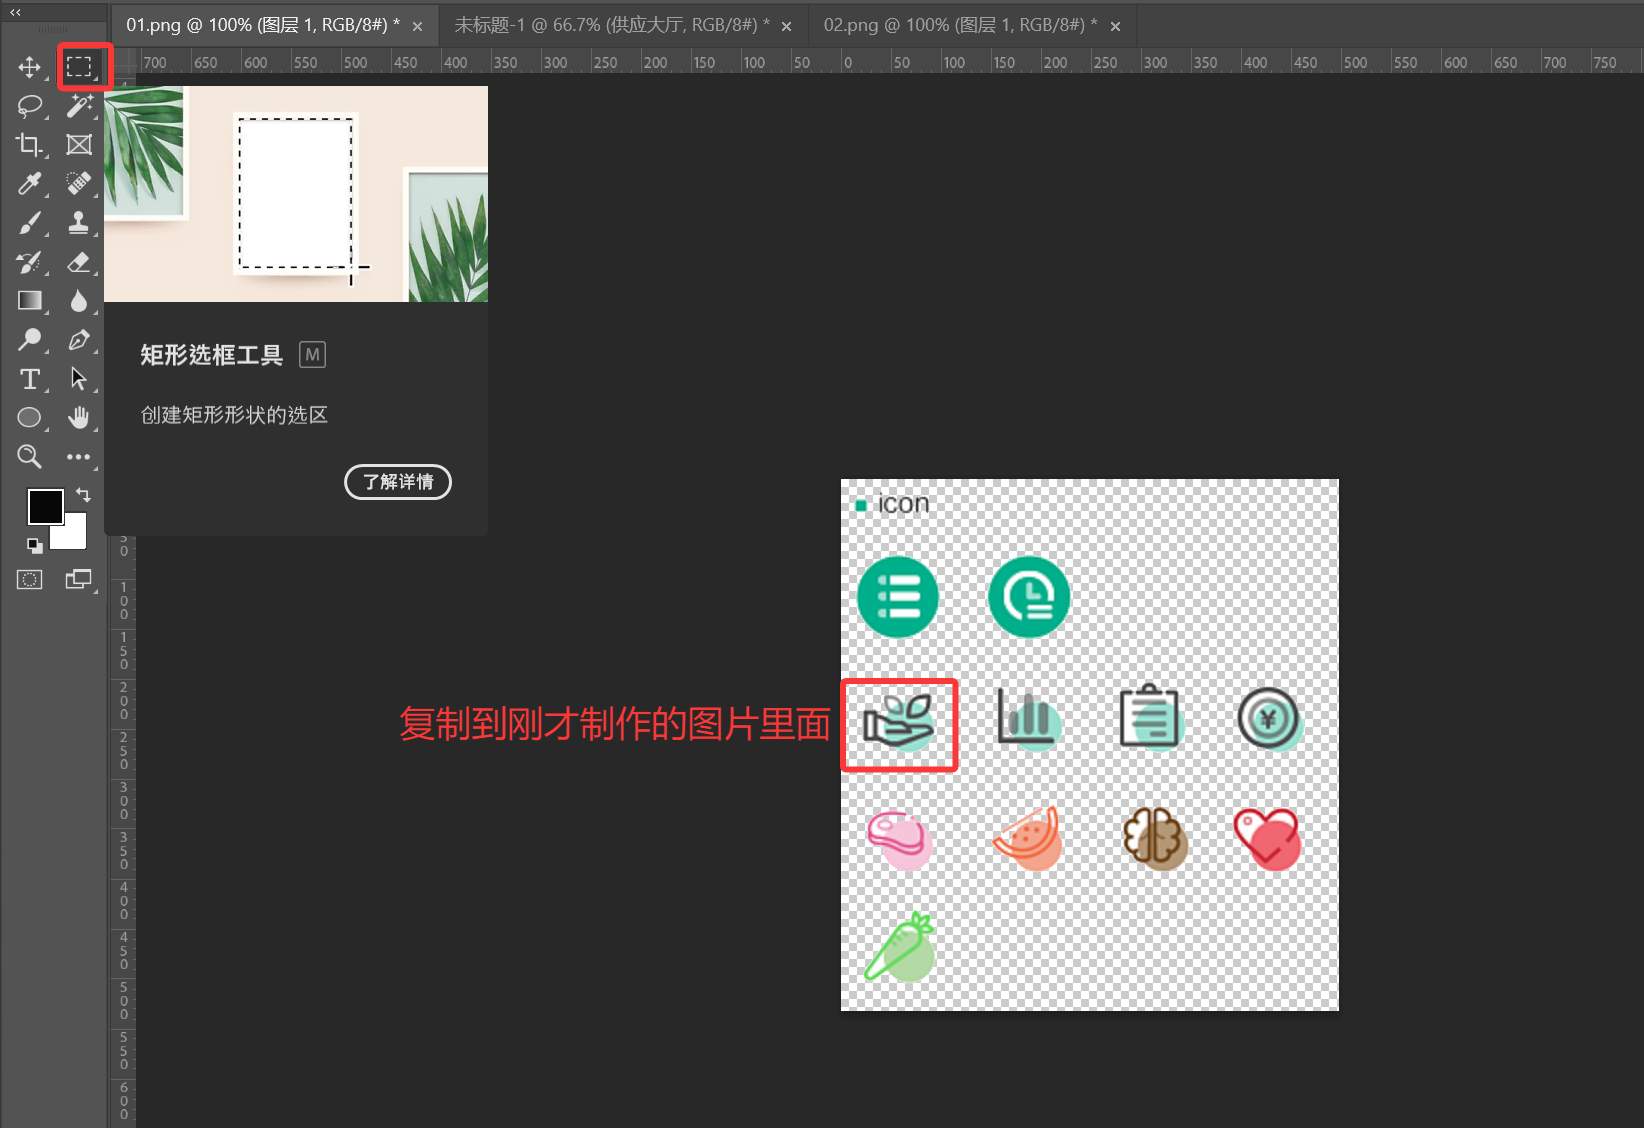Select the Gradient tool
The image size is (1644, 1128).
pos(29,301)
